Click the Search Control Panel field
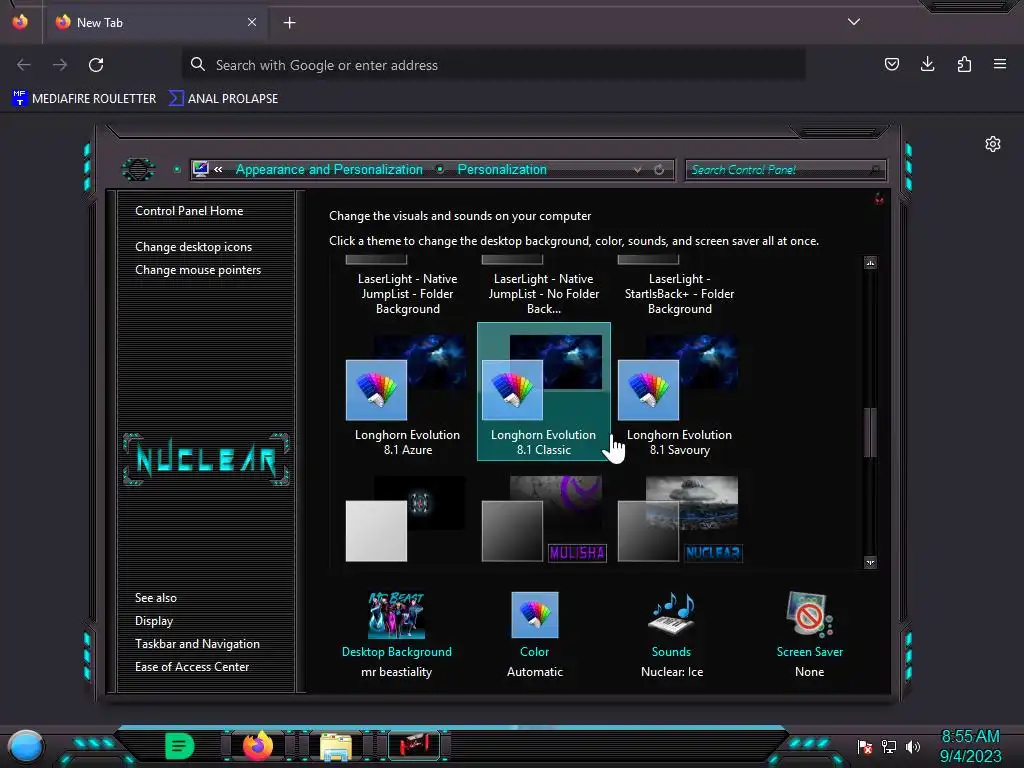 tap(786, 170)
